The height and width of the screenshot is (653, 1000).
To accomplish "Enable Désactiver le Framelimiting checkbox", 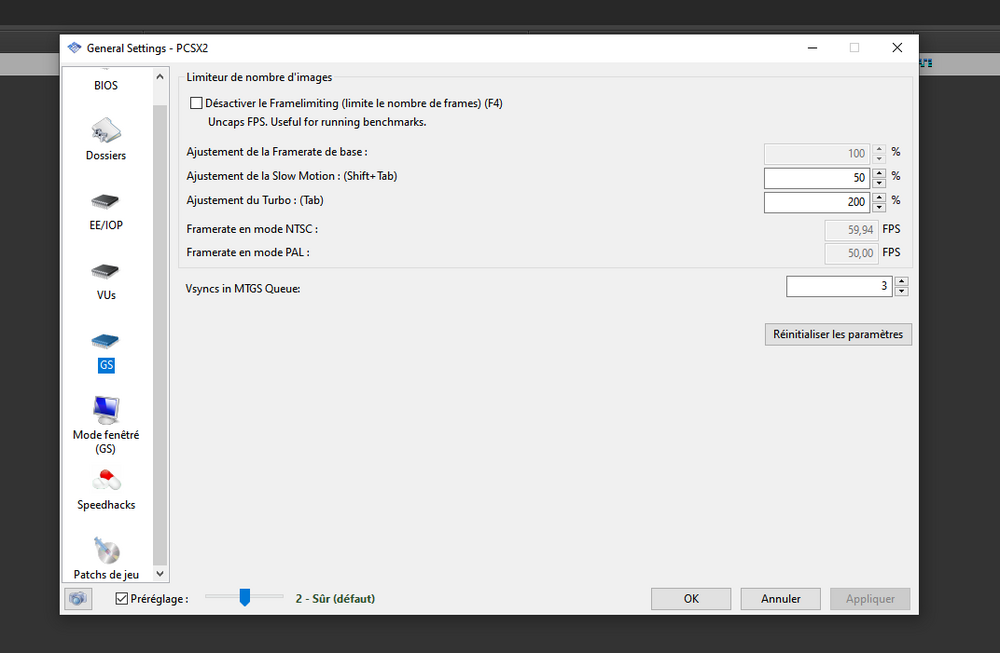I will pos(196,103).
